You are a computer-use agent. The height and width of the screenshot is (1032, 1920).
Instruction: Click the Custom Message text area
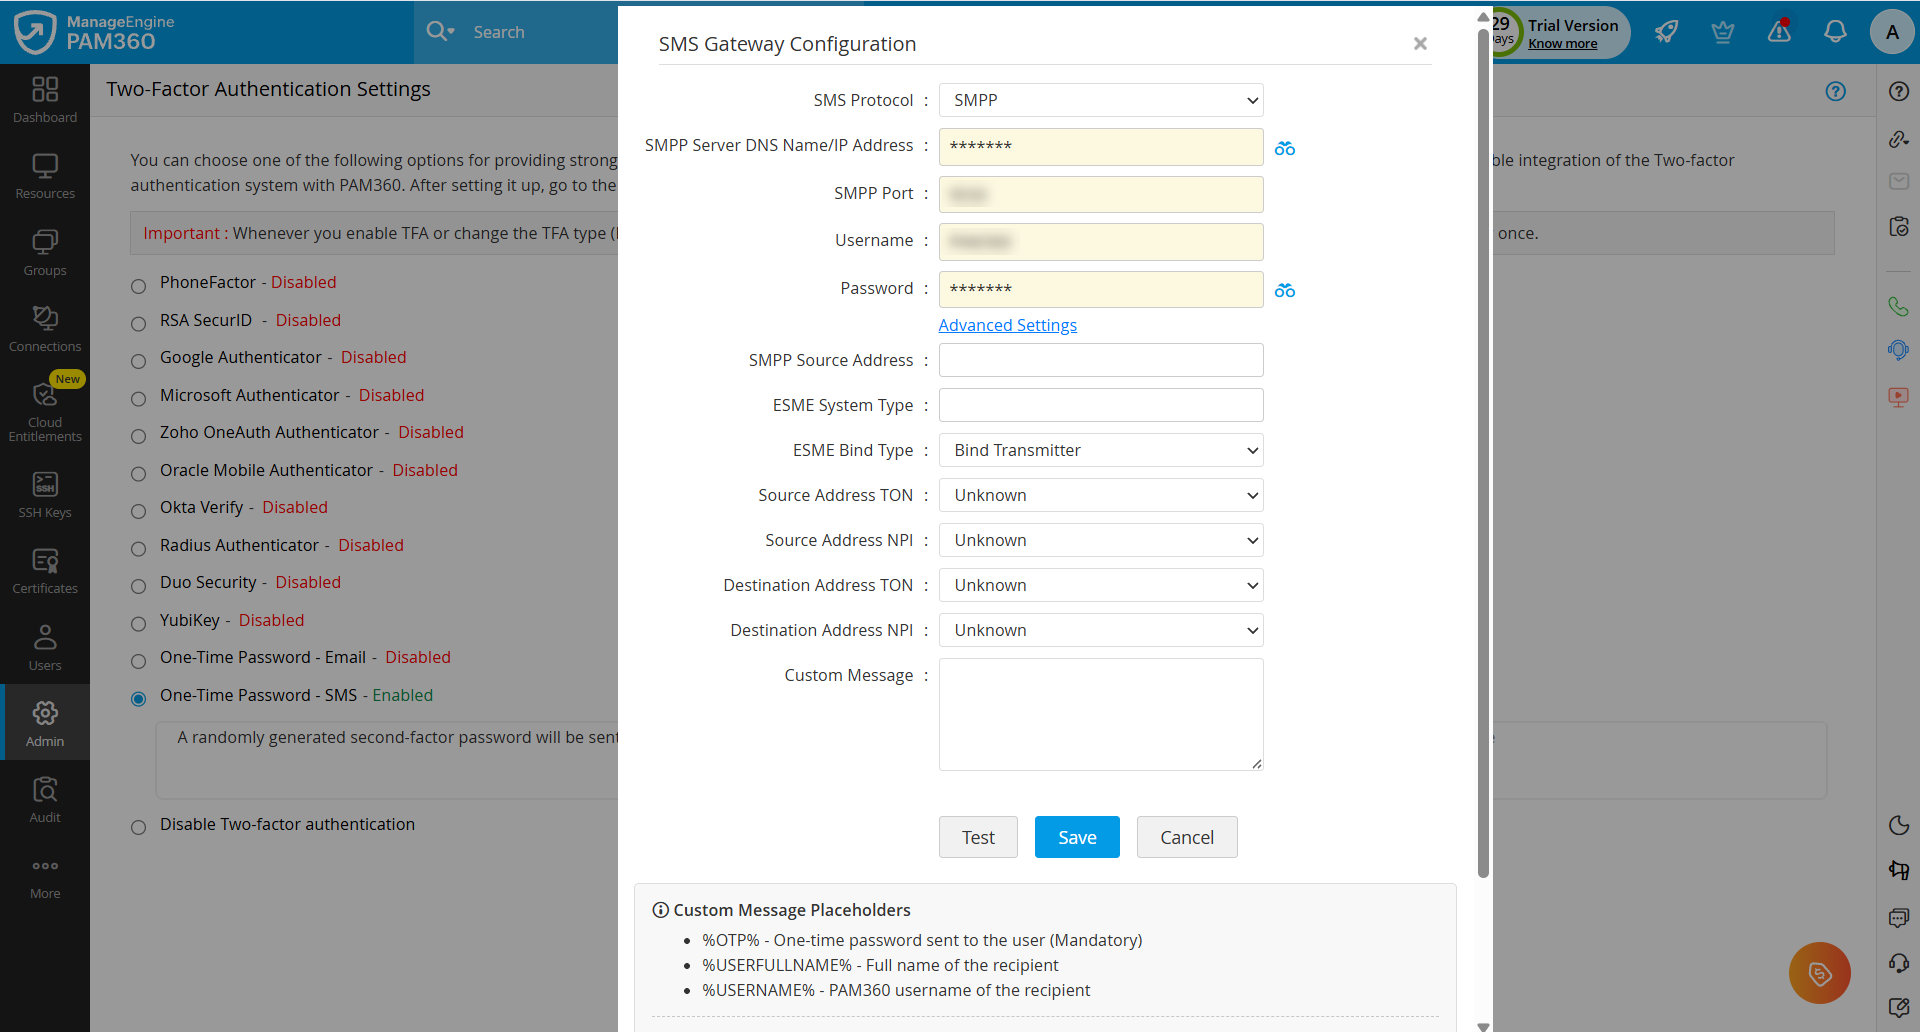point(1101,714)
